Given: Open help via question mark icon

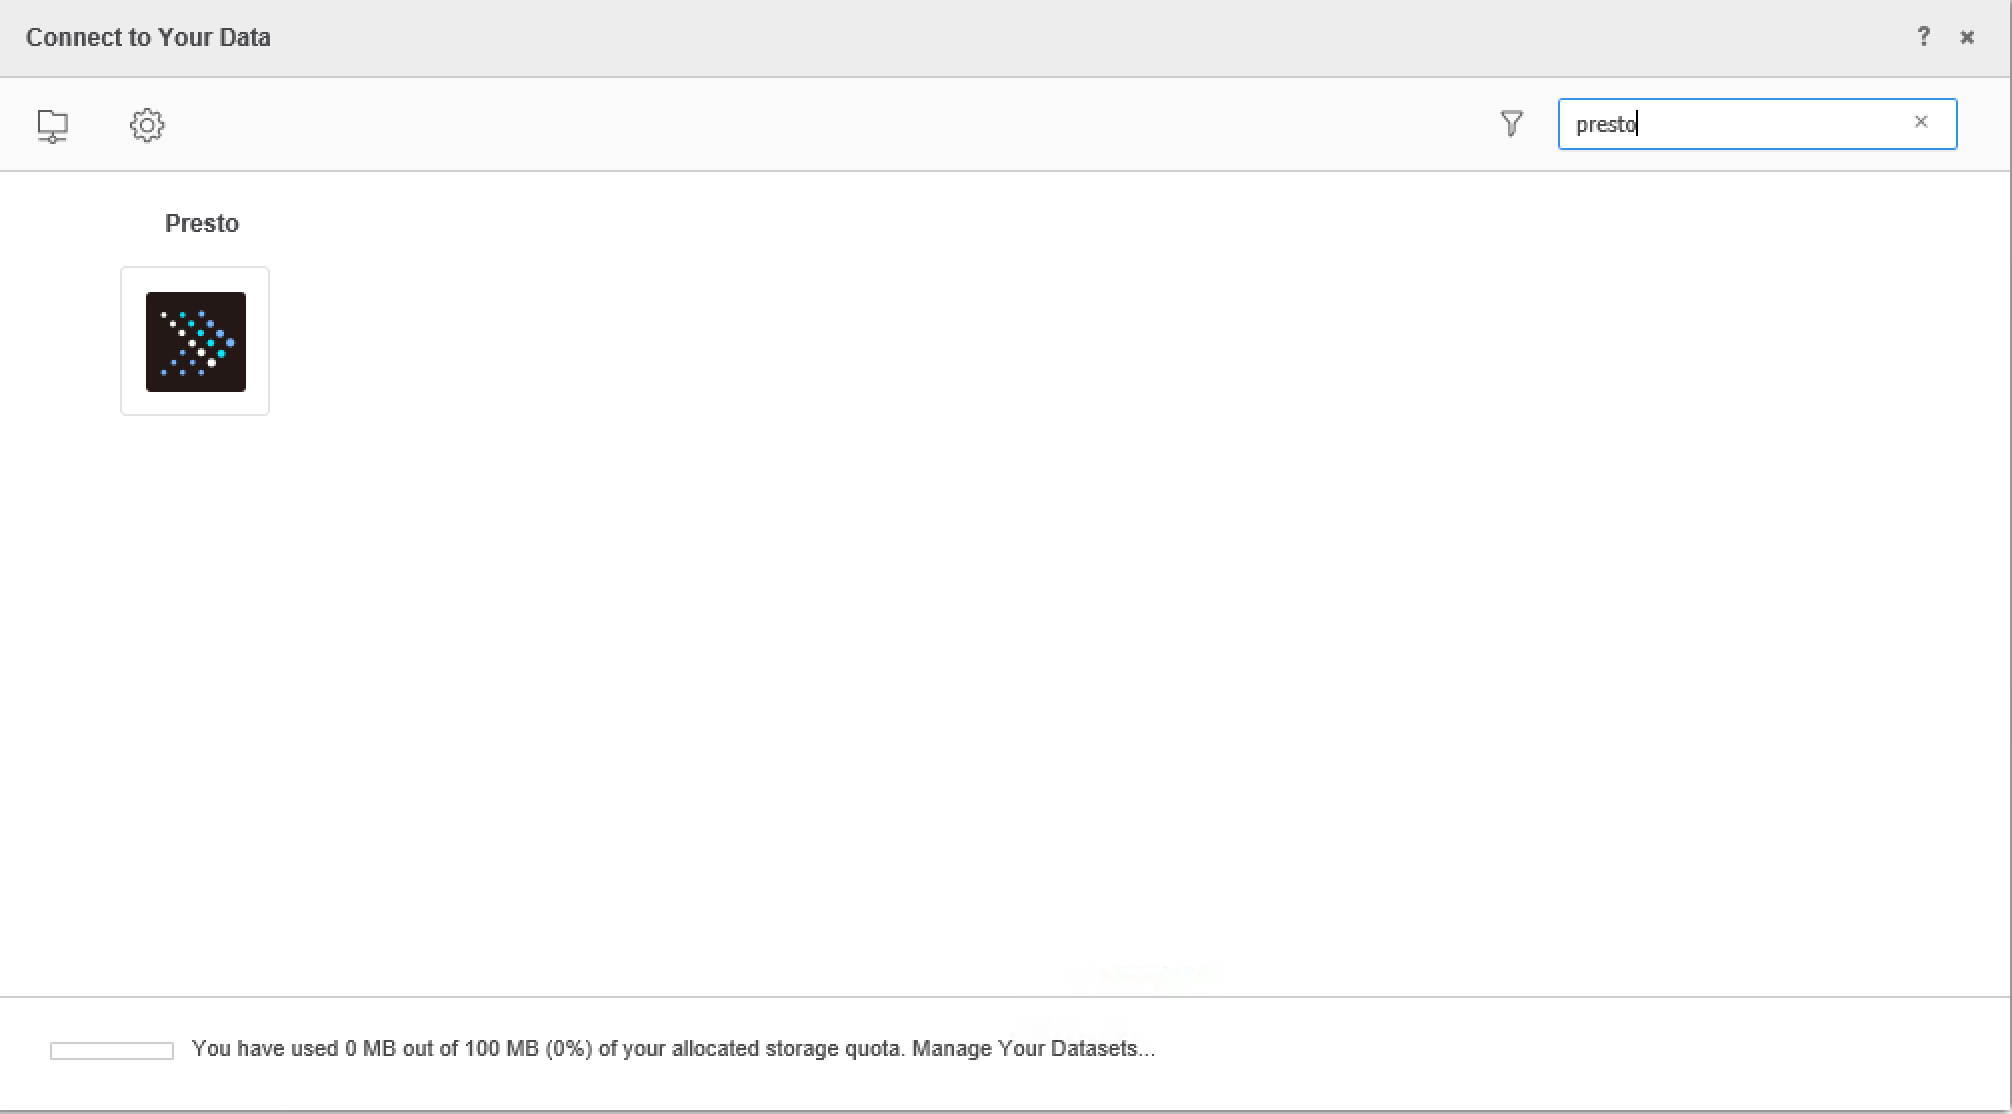Looking at the screenshot, I should 1923,37.
